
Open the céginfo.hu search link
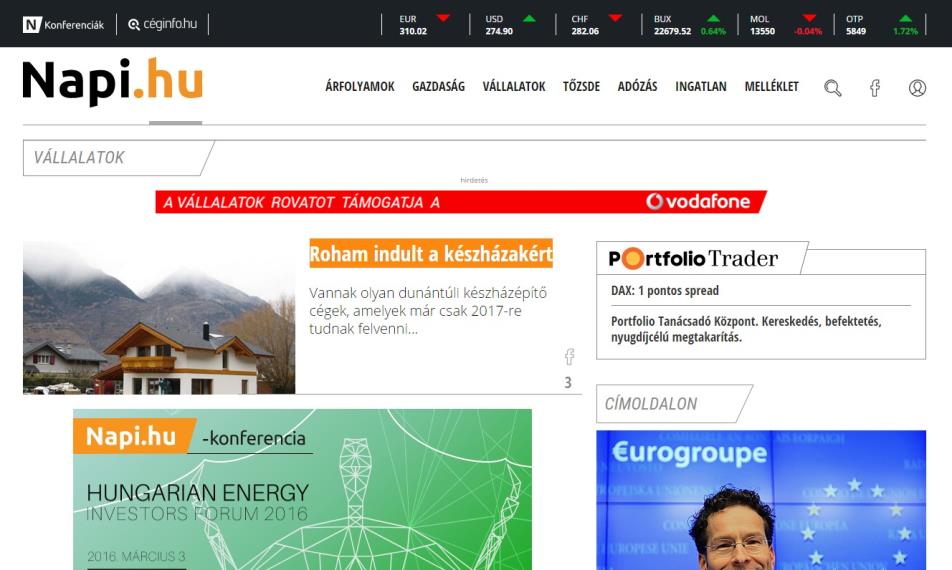click(x=163, y=24)
